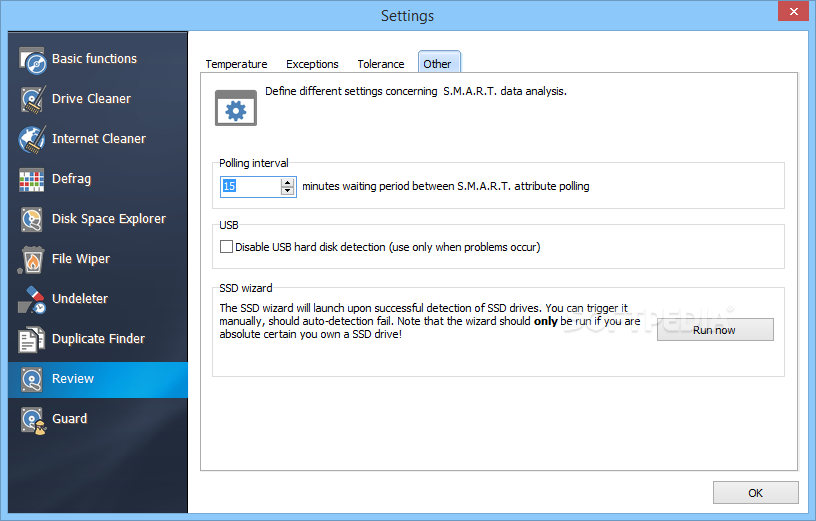
Task: Open the Exceptions tab
Action: (312, 64)
